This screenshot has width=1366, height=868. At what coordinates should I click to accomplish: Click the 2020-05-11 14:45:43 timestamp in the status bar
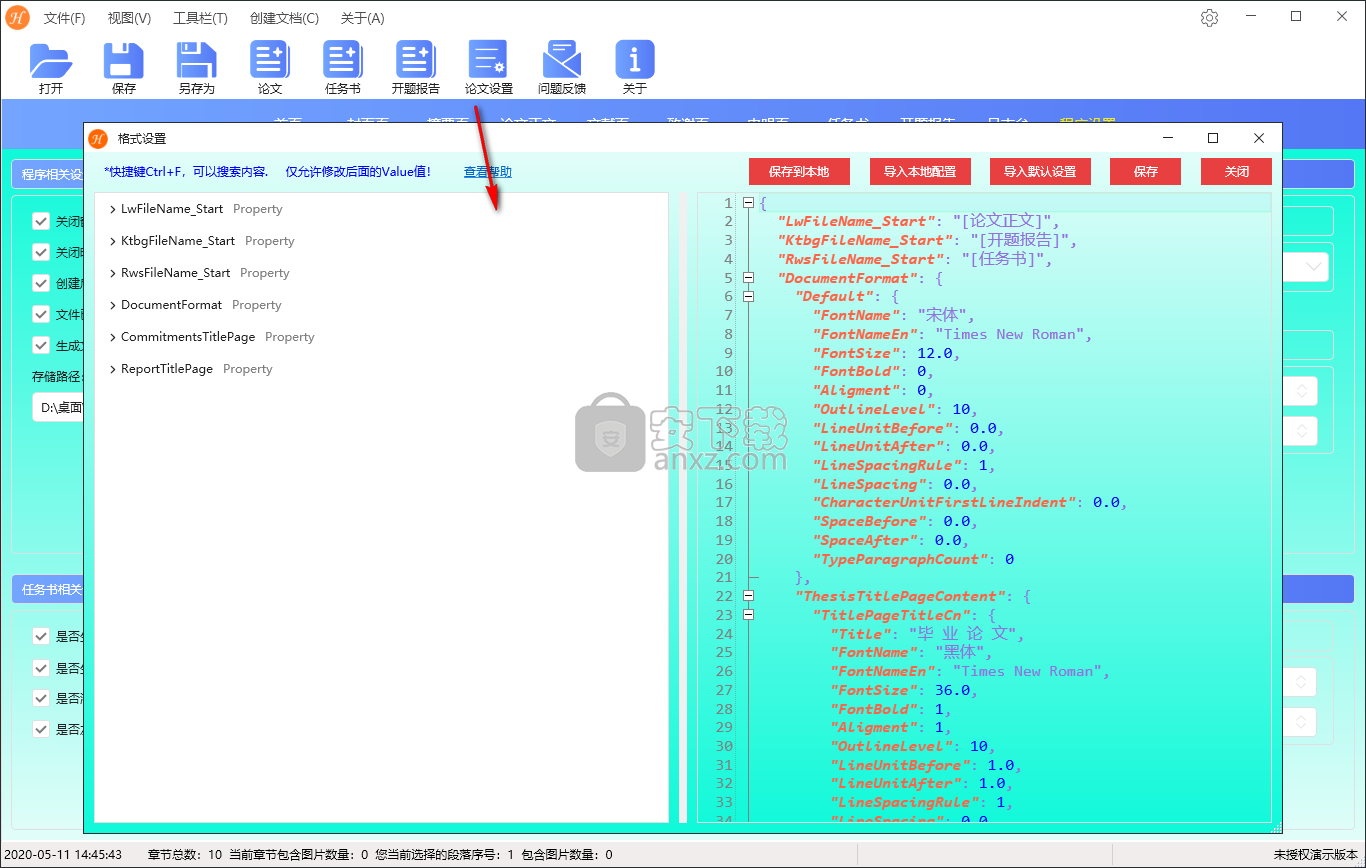(62, 855)
